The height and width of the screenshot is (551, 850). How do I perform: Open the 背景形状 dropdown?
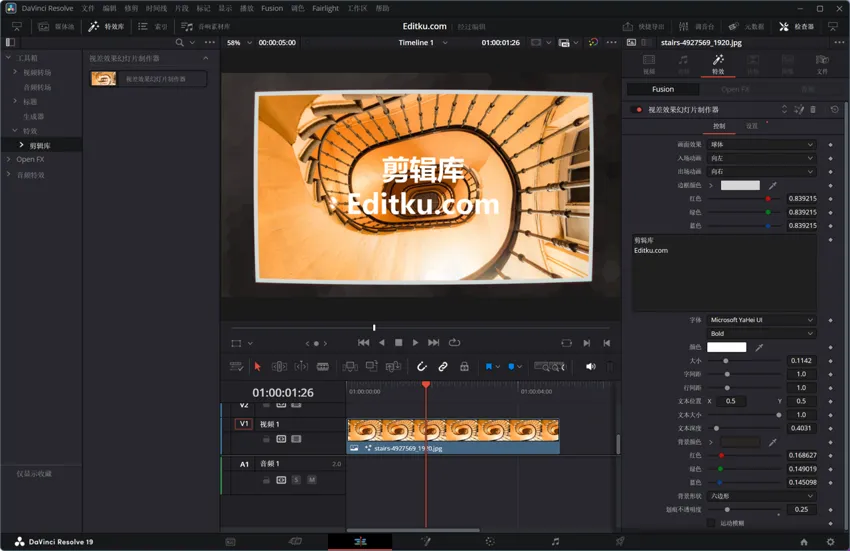click(761, 496)
